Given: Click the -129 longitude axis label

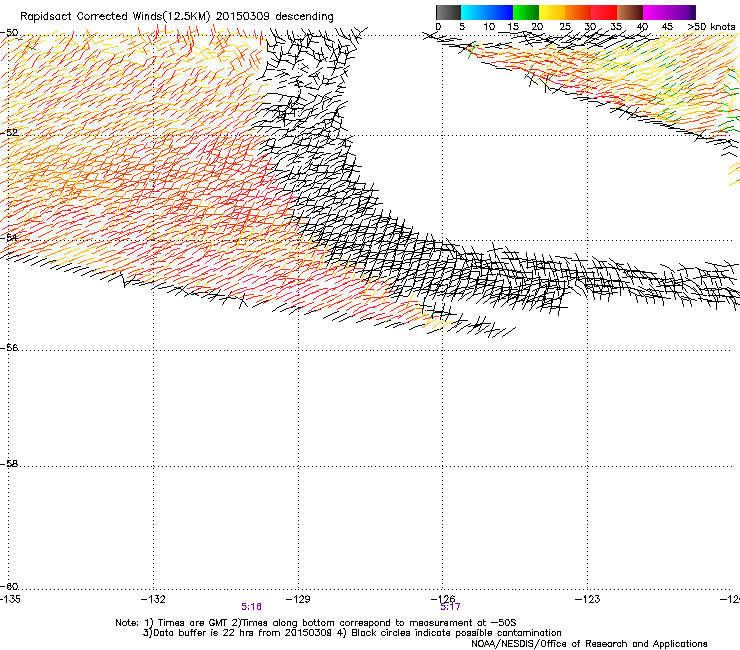Looking at the screenshot, I should pyautogui.click(x=298, y=599).
